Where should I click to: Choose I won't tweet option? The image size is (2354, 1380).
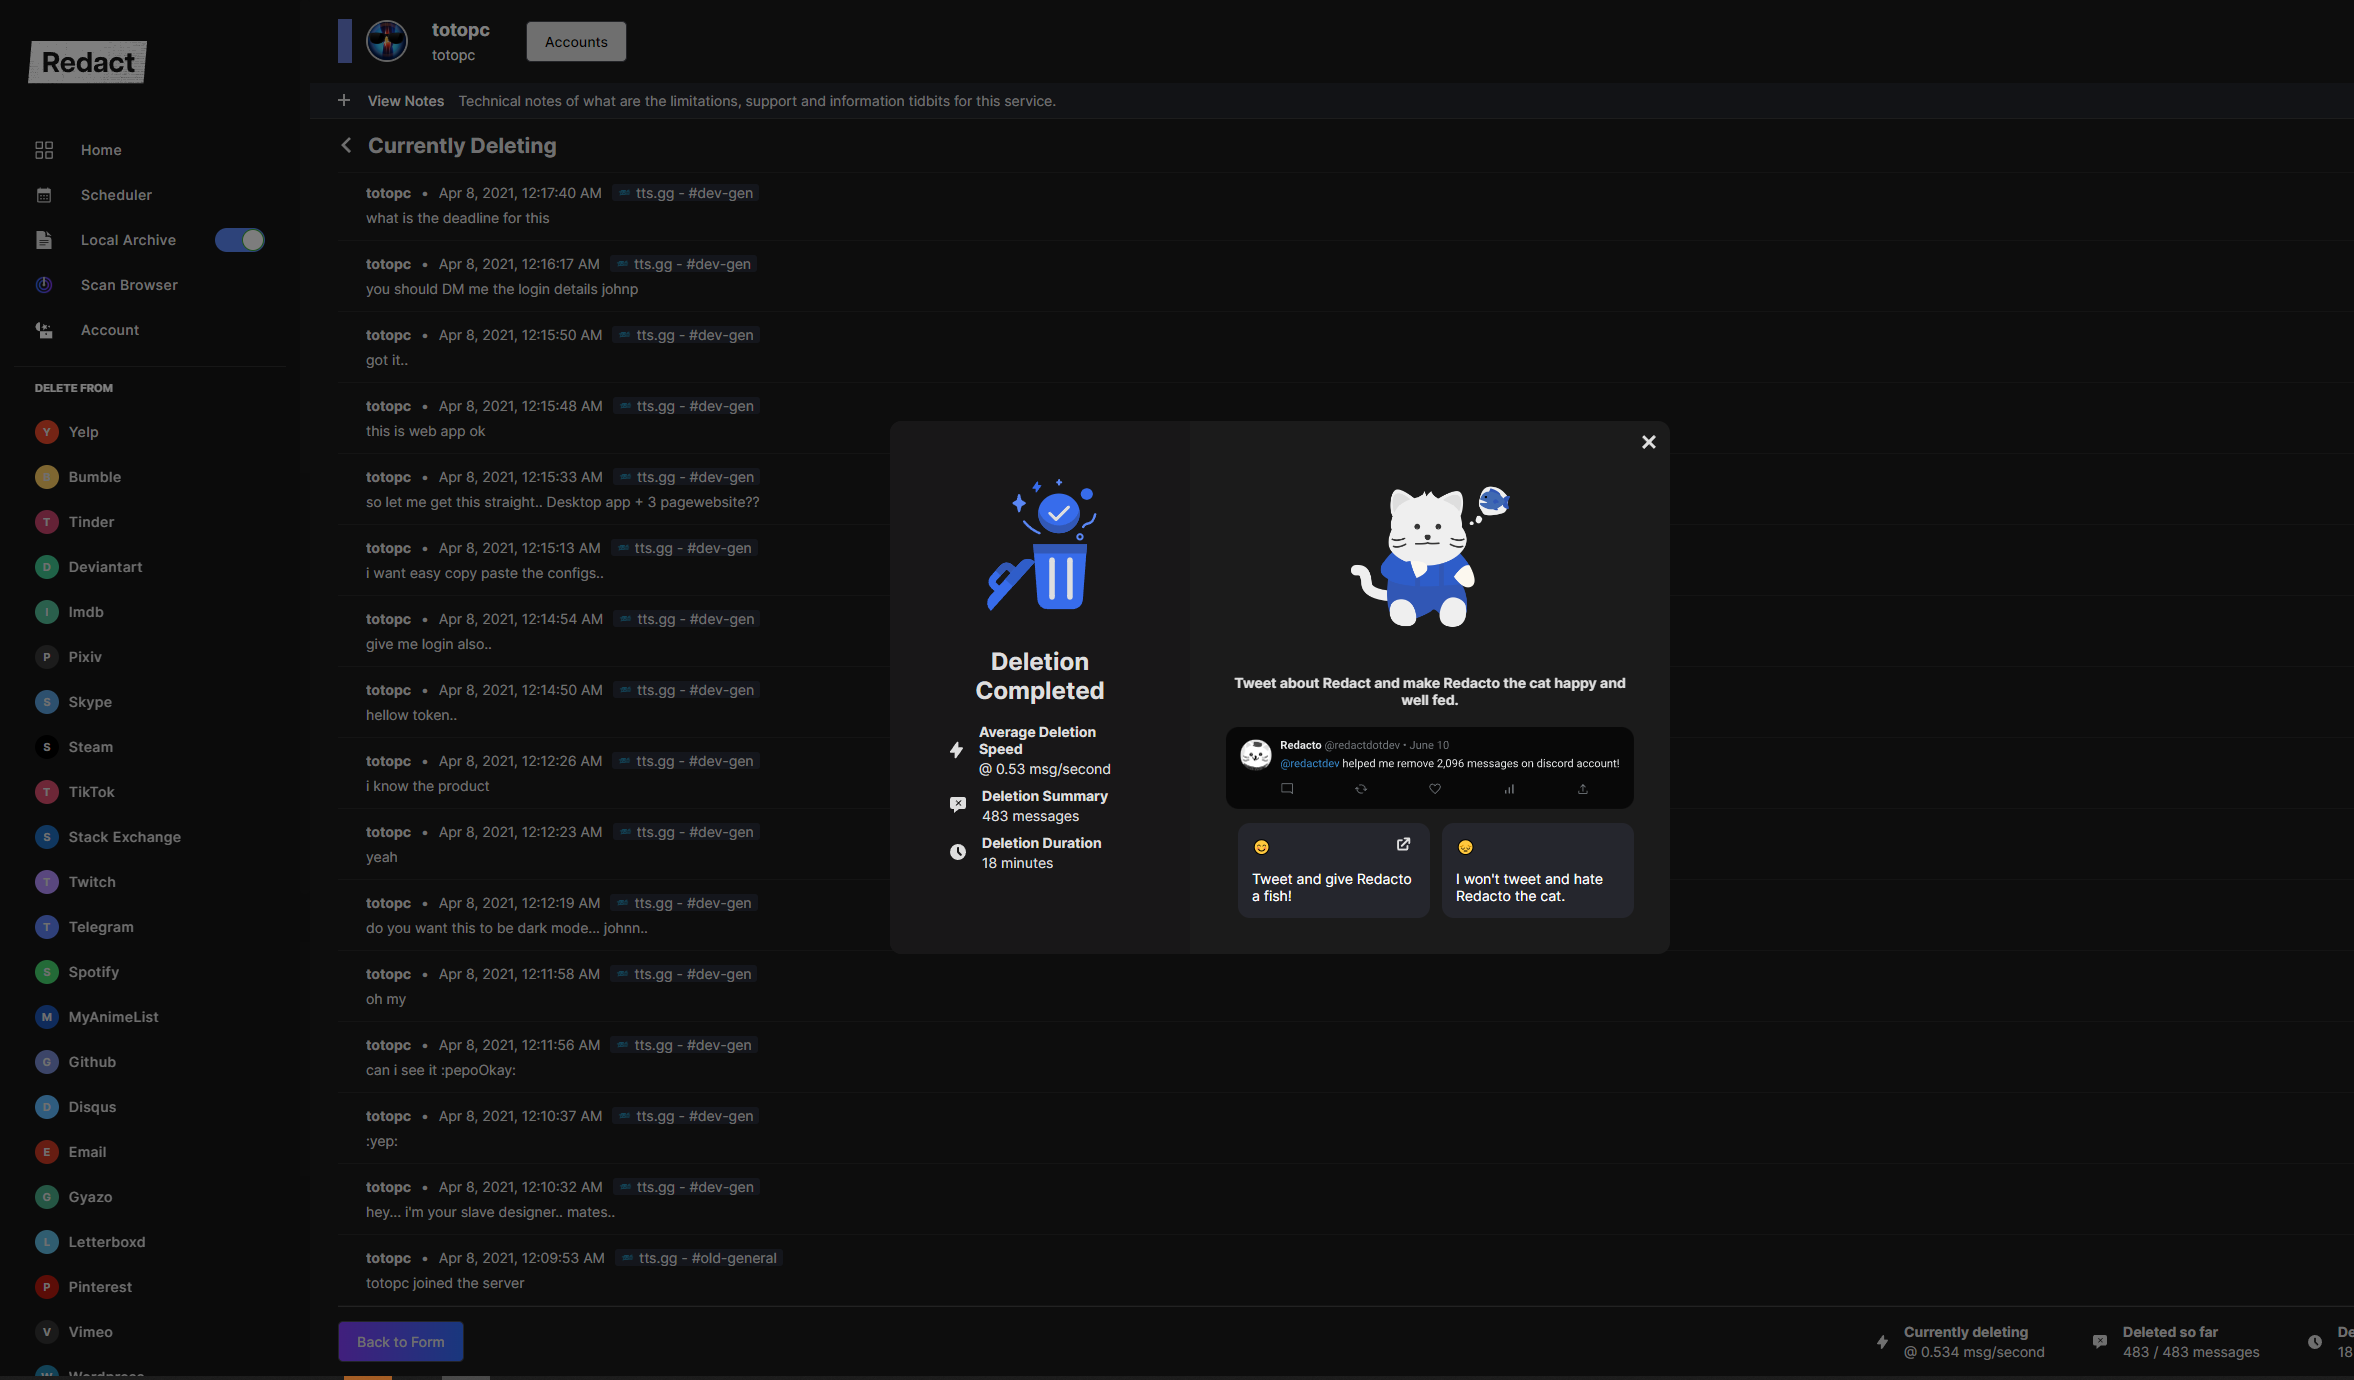(1537, 870)
